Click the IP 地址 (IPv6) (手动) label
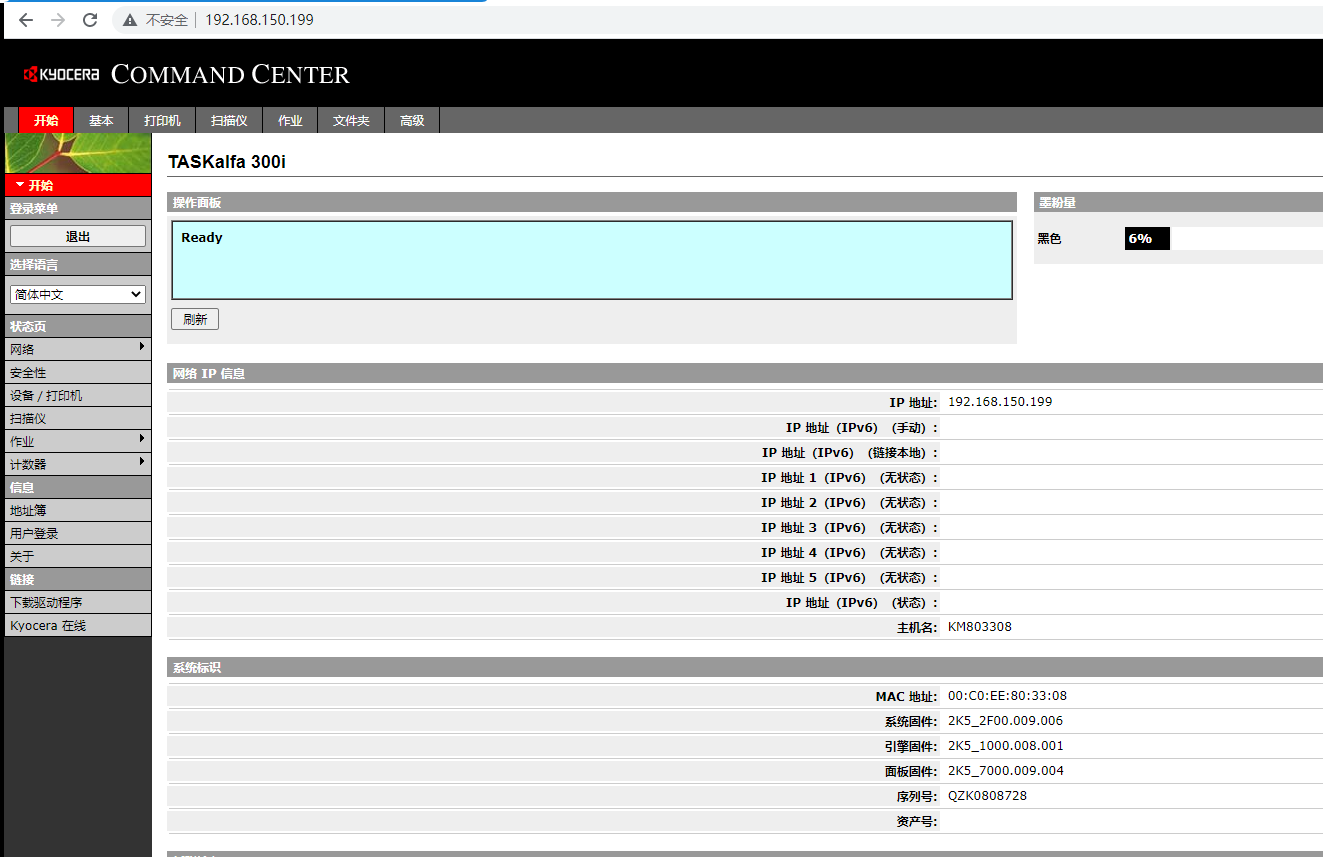Screen dimensions: 1323x857 pyautogui.click(x=863, y=428)
